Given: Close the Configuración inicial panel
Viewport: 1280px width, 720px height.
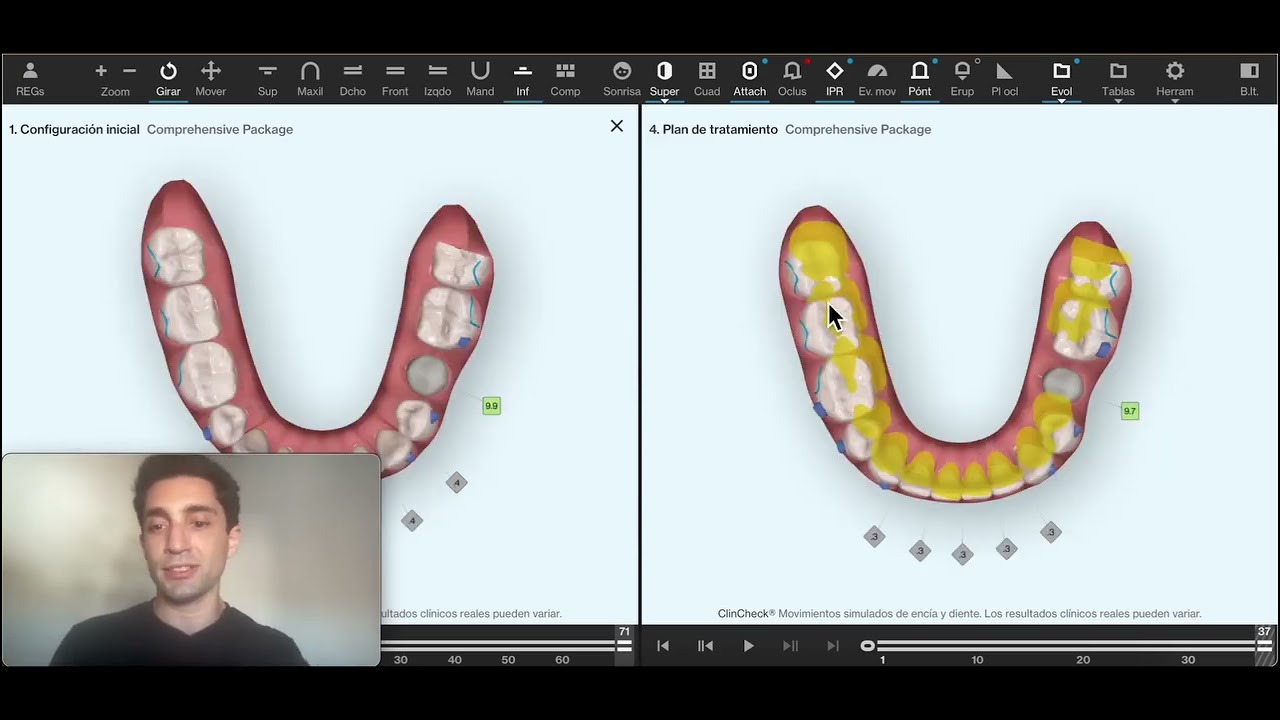Looking at the screenshot, I should [x=617, y=126].
